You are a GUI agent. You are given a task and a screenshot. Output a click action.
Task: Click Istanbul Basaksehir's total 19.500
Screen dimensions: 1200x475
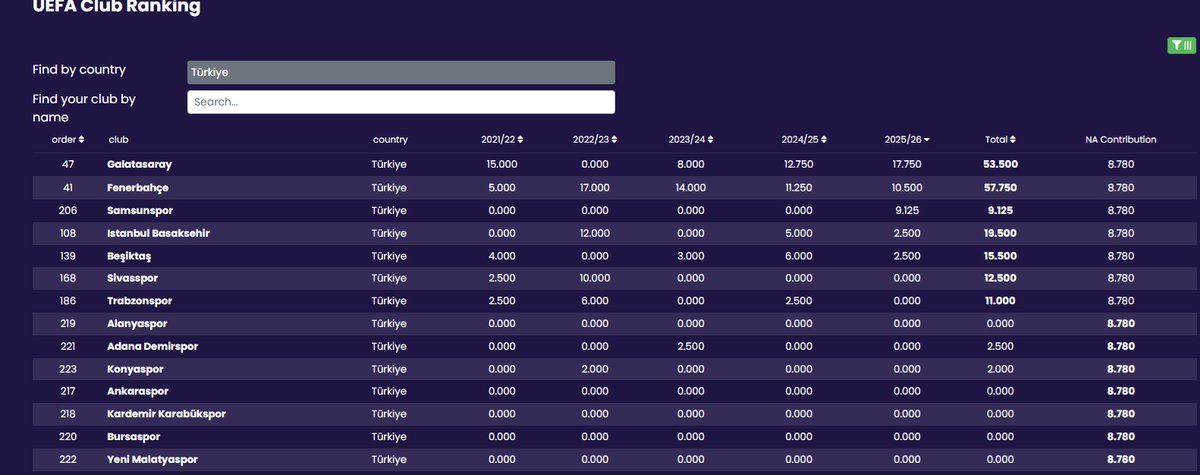pos(1000,233)
